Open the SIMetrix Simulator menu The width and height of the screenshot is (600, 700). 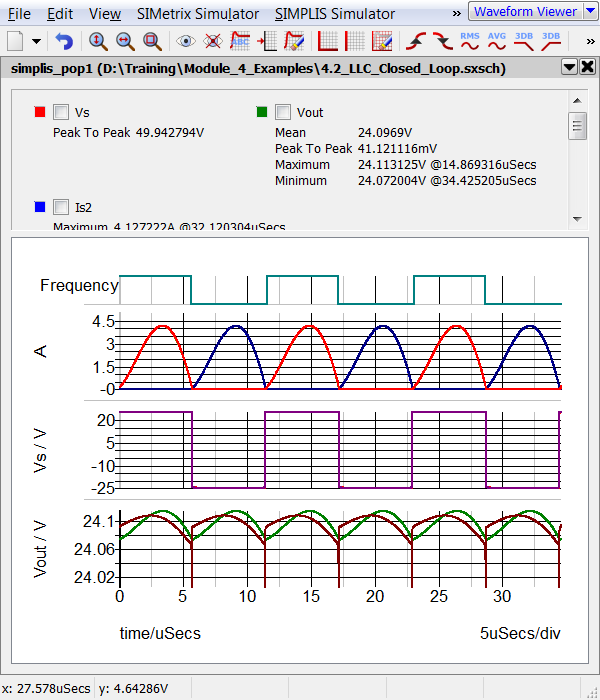click(196, 14)
